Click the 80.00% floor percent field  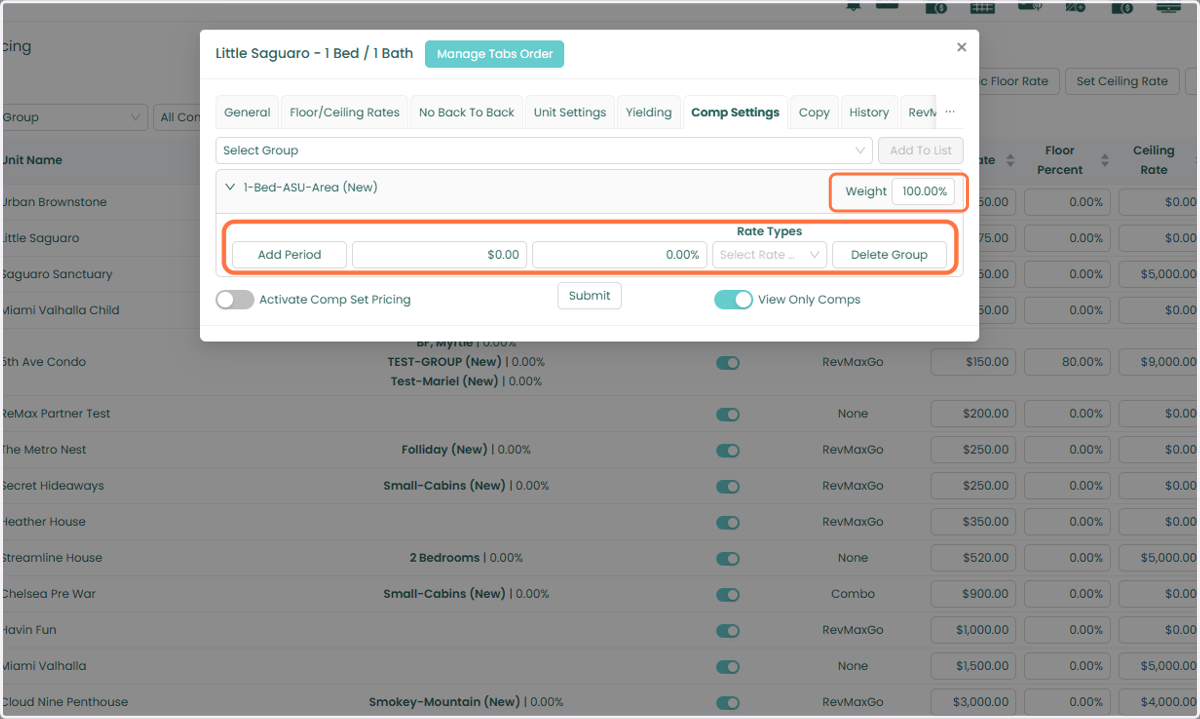point(1067,362)
